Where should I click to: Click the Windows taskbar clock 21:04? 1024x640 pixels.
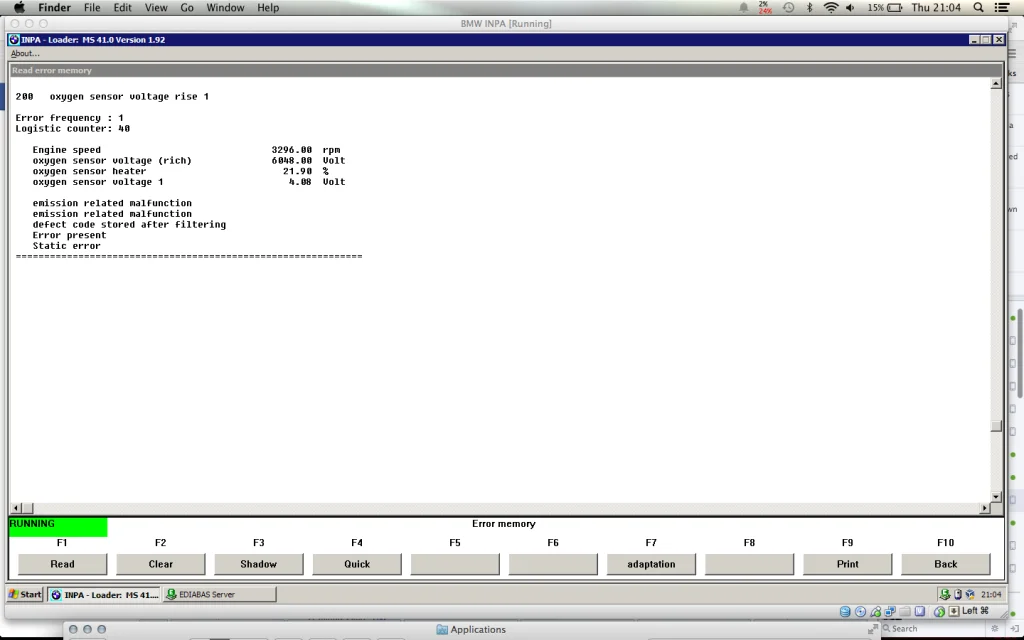coord(991,594)
